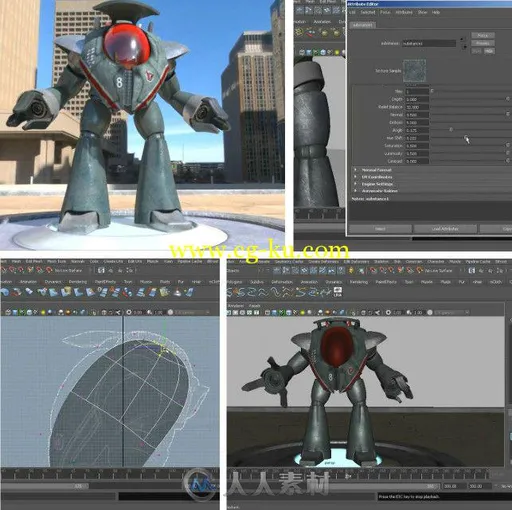Click isolate select icon in robot viewport toolbar
This screenshot has width=512, height=510.
353,313
